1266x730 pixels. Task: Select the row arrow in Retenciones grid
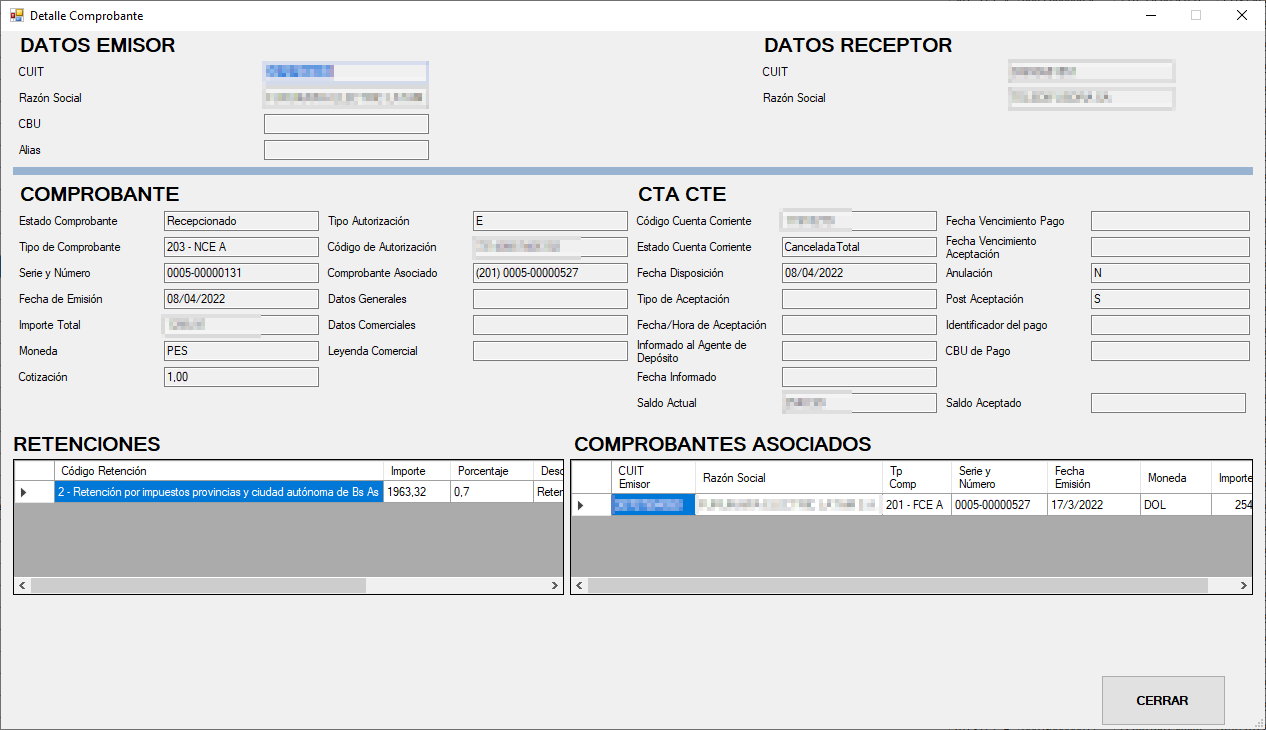(x=25, y=492)
